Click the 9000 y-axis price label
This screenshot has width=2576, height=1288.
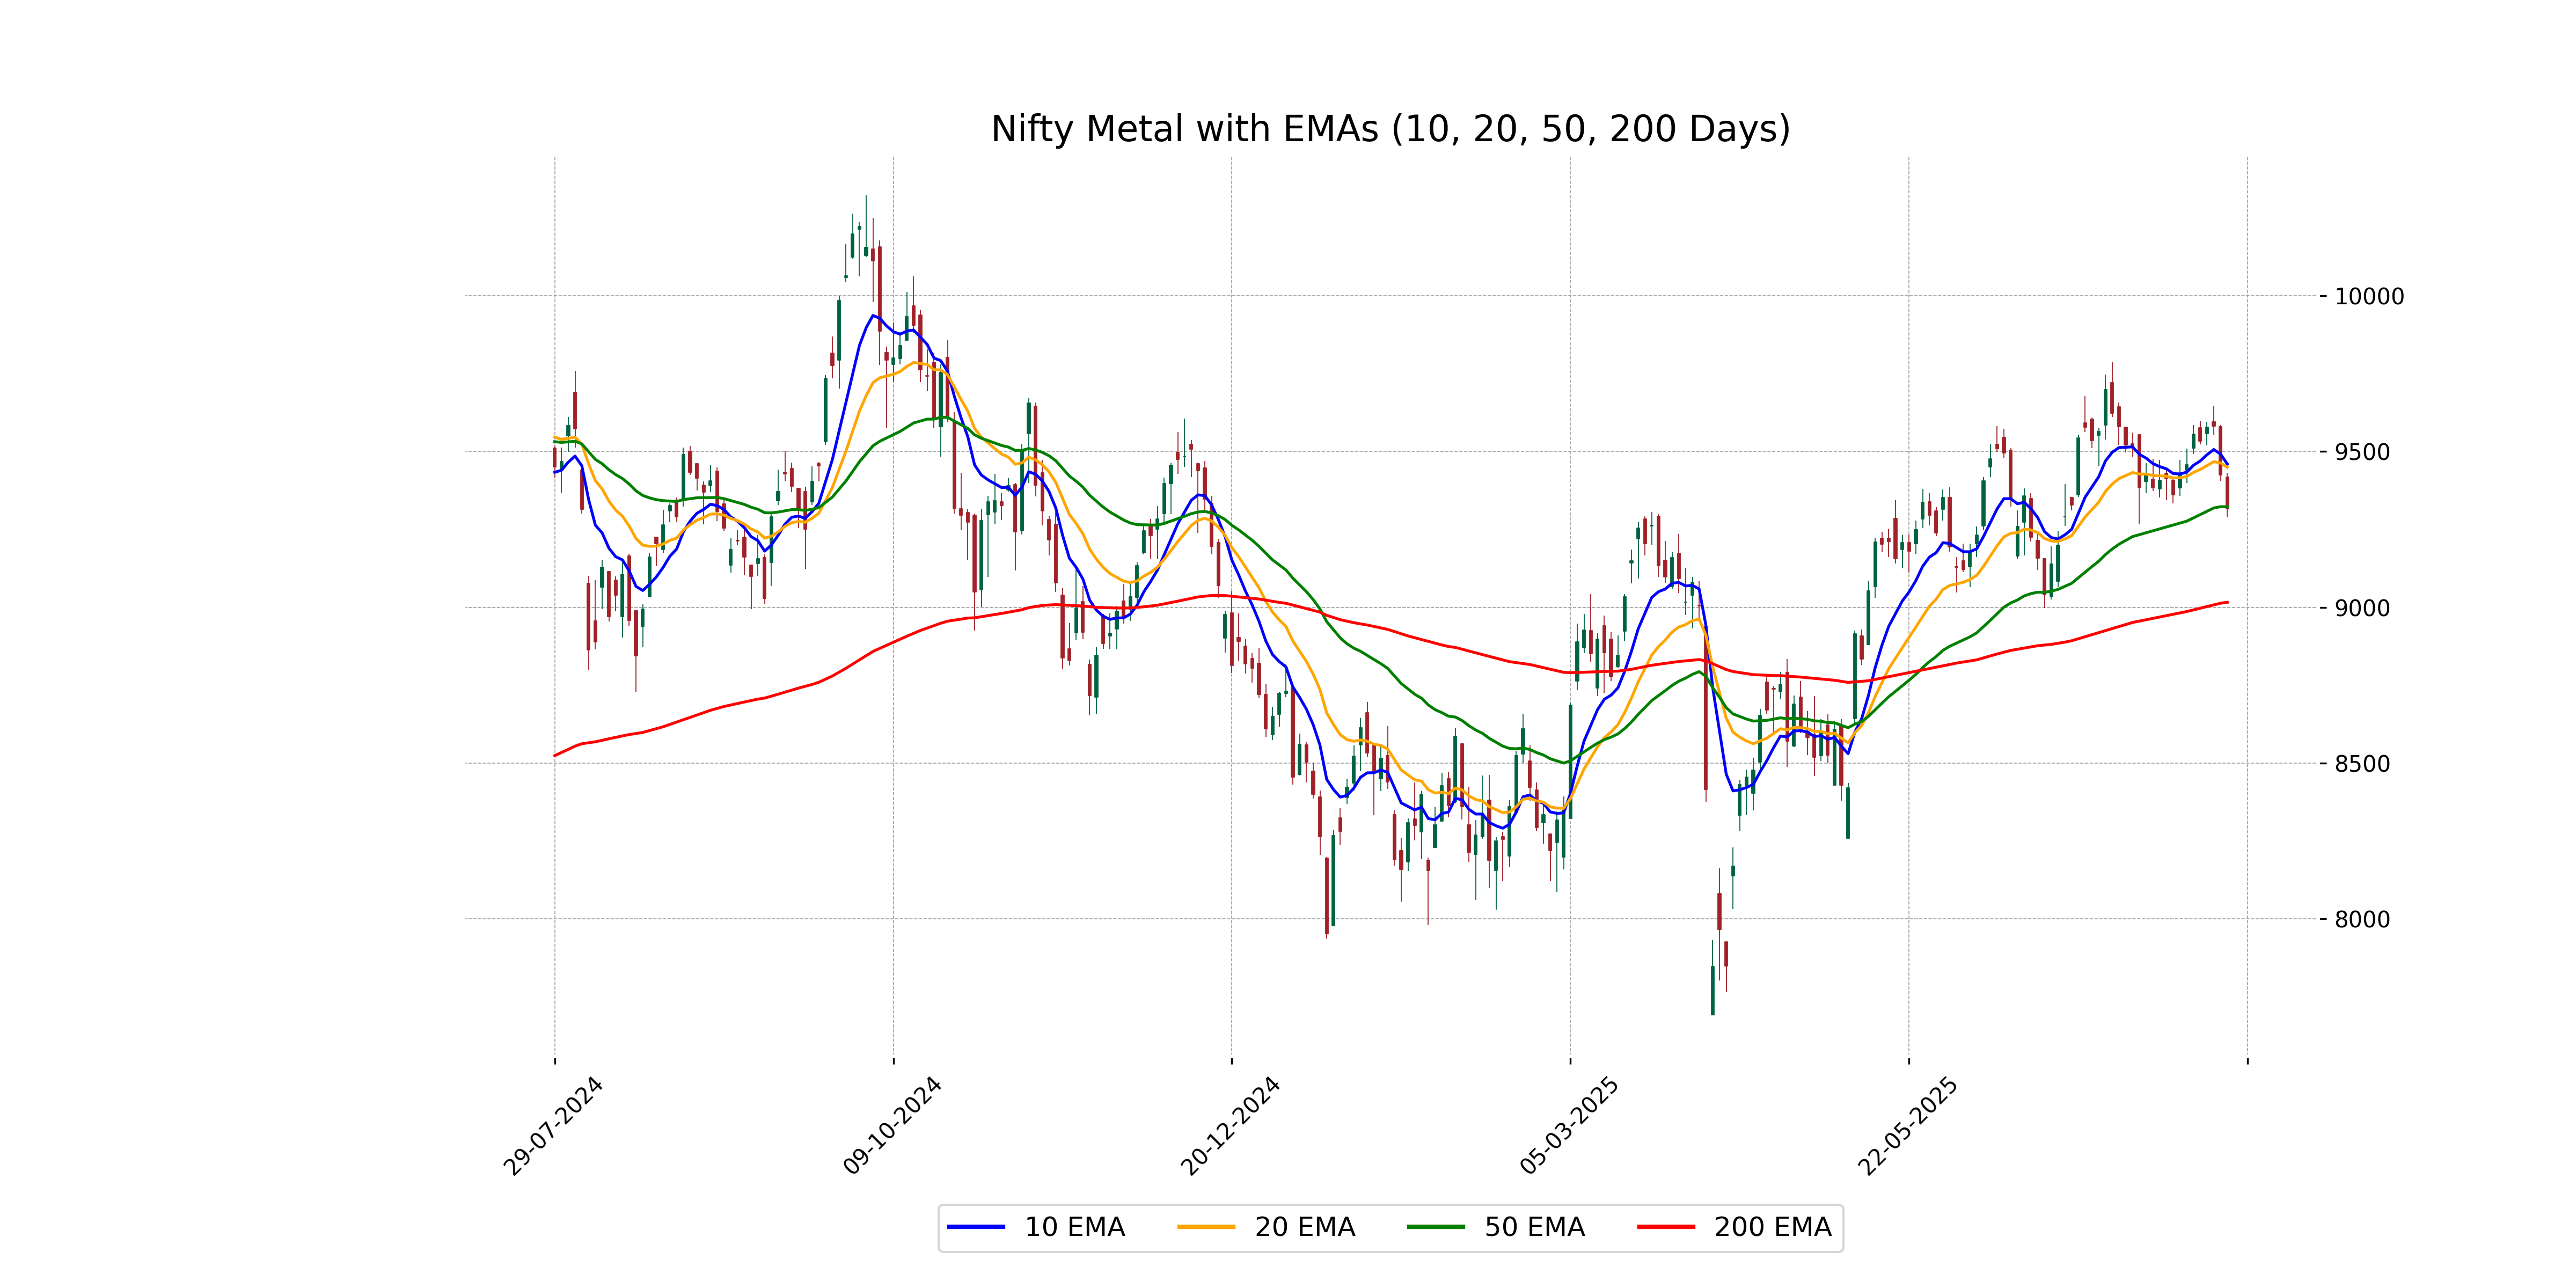(x=2362, y=608)
